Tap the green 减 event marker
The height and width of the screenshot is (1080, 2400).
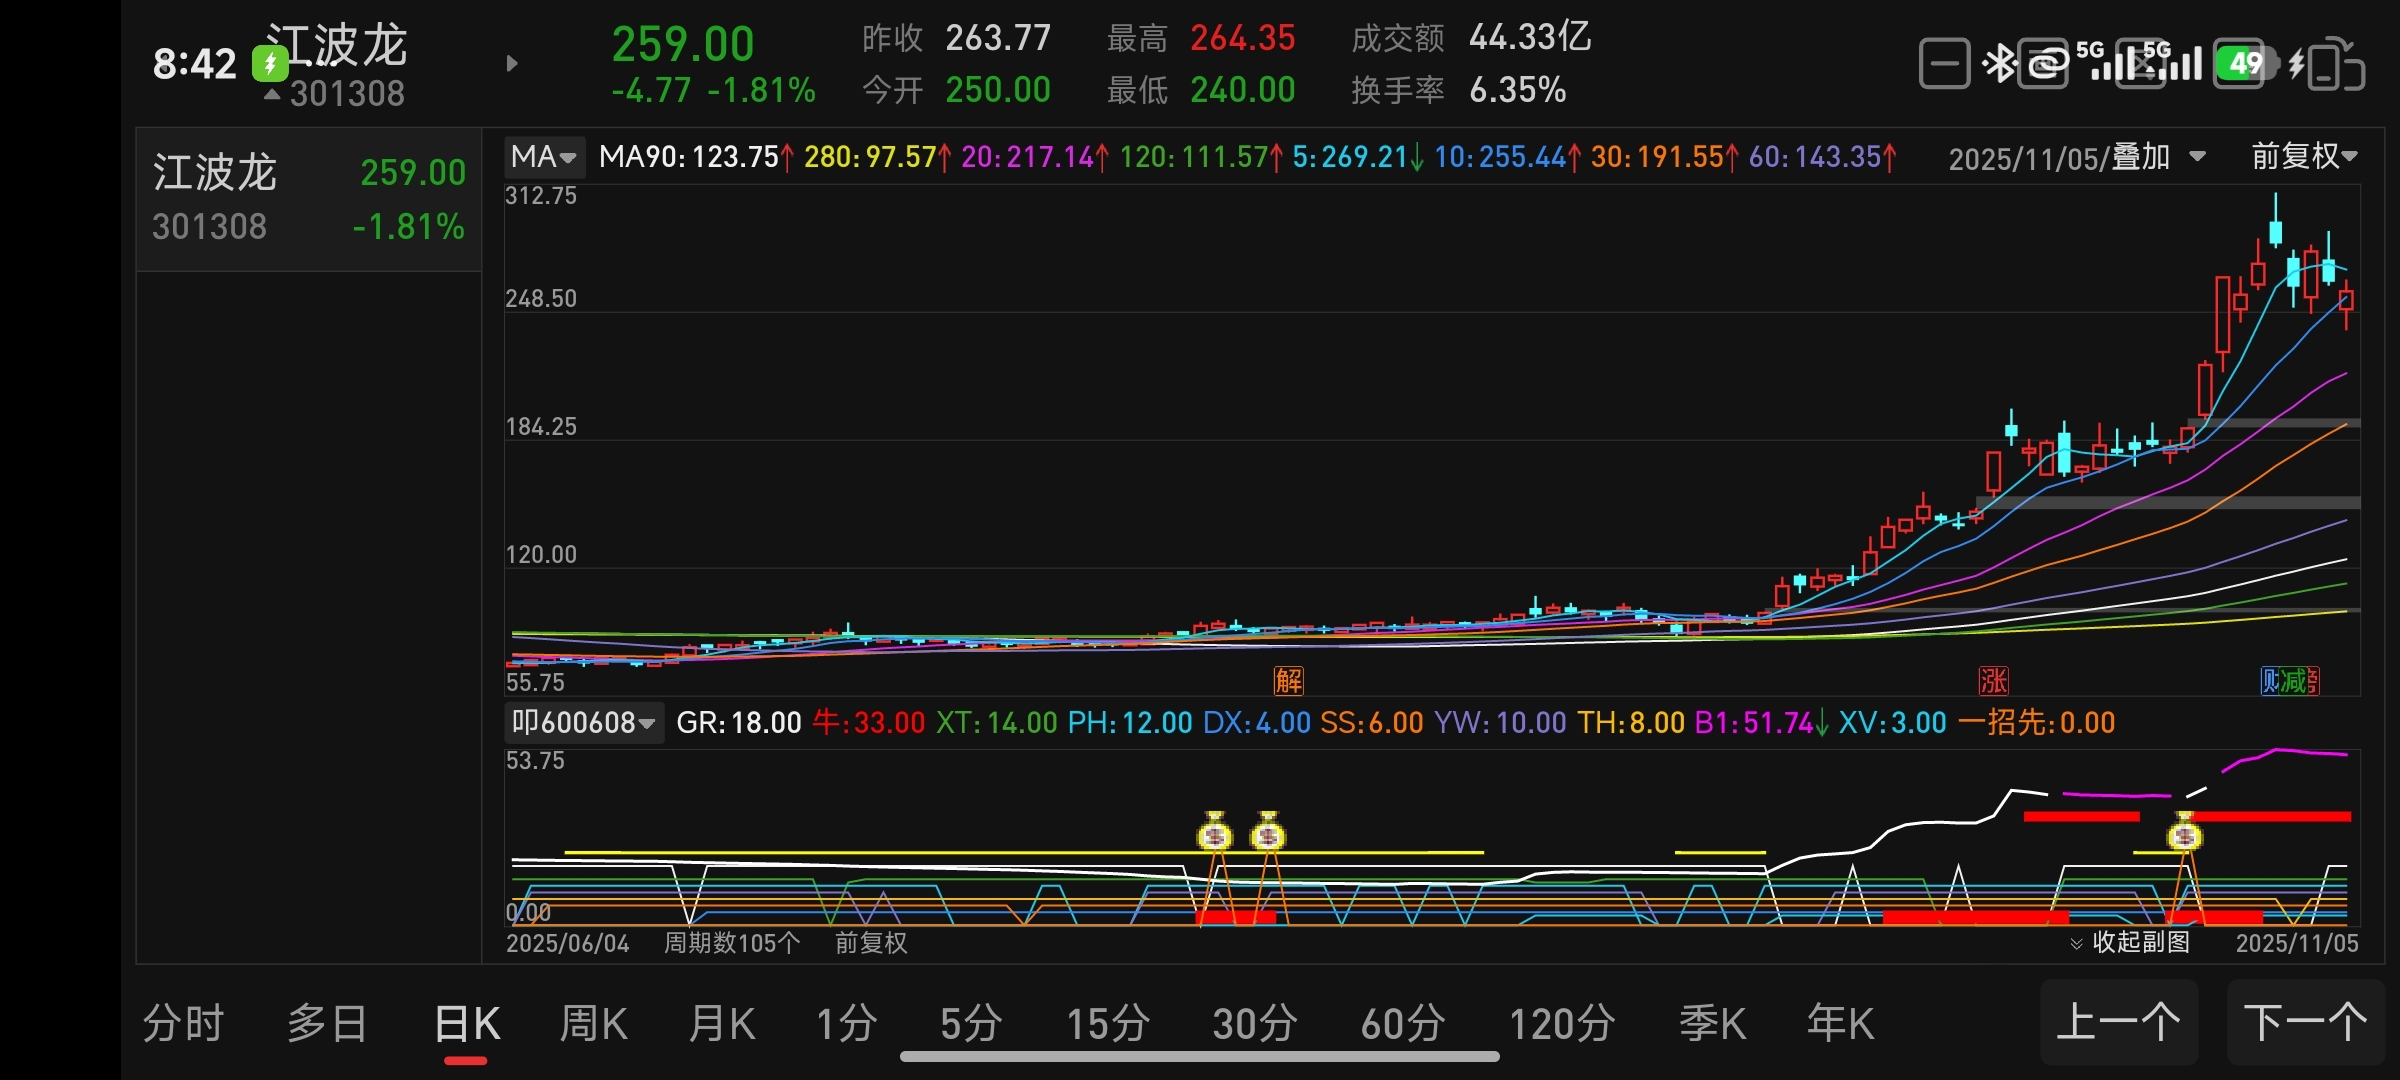pyautogui.click(x=2294, y=681)
